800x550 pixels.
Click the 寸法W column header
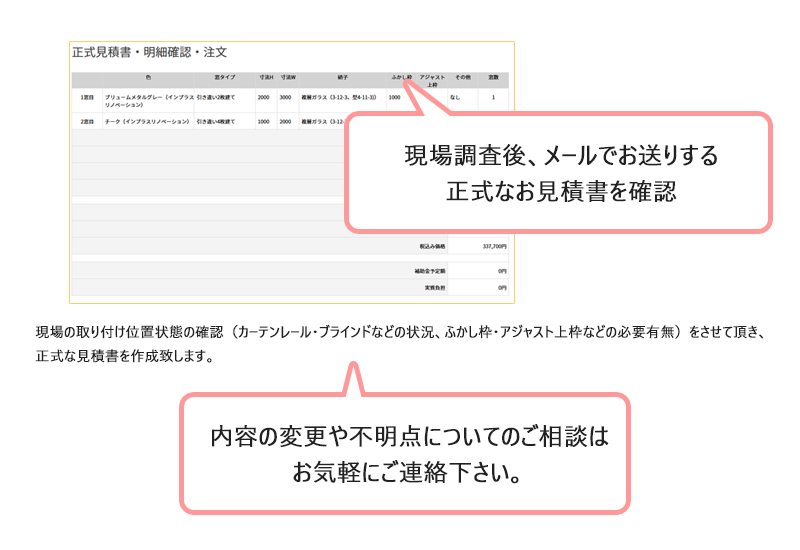(x=288, y=77)
